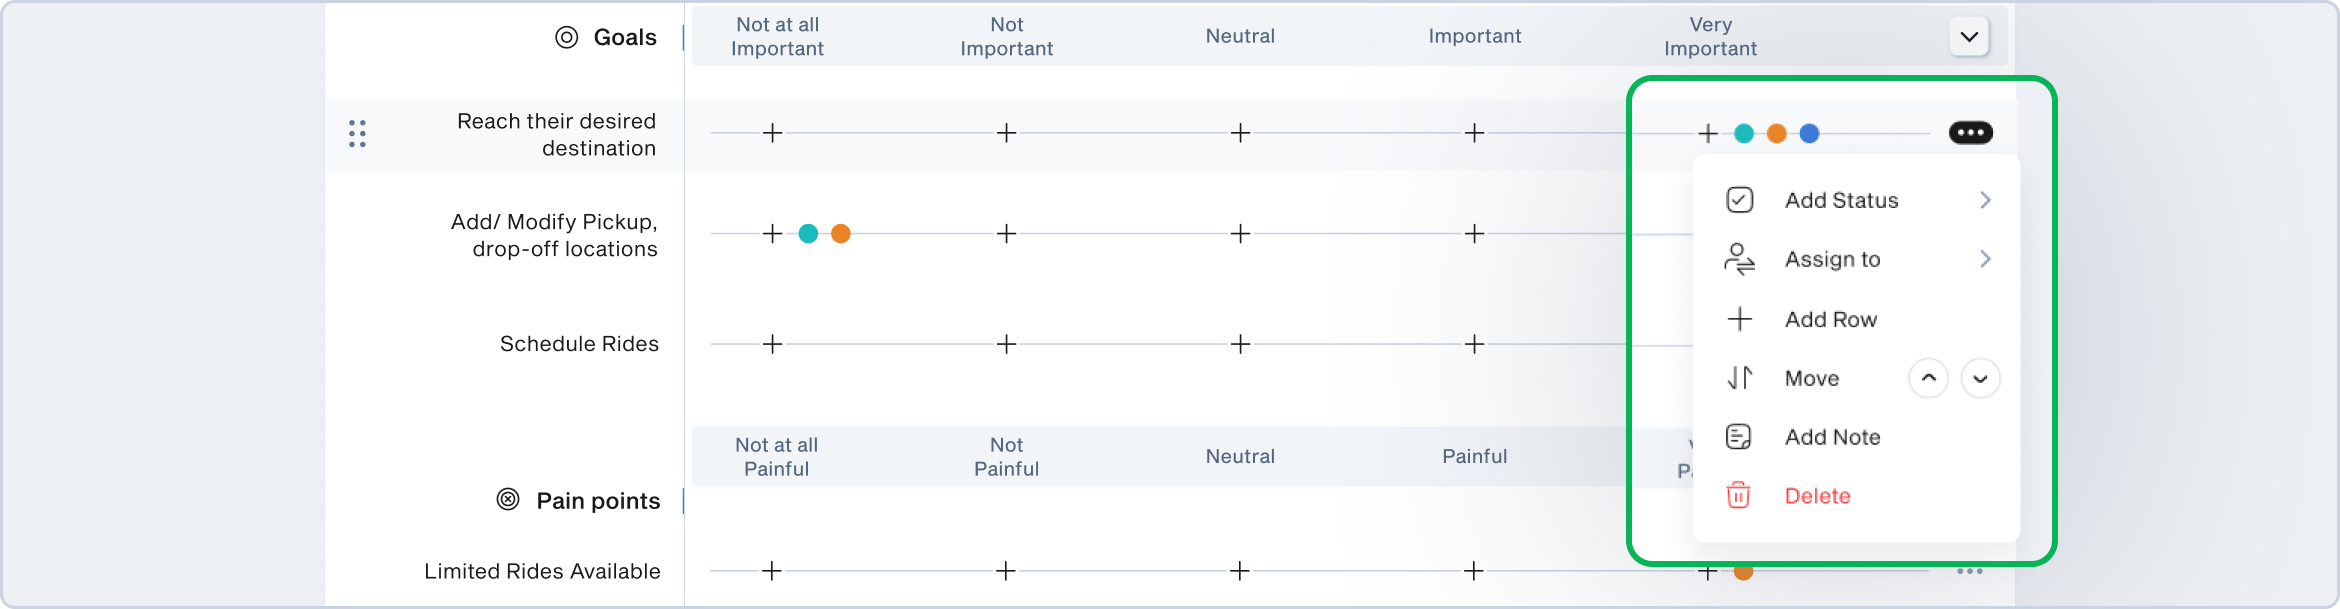Click the Add Status checkbox icon

coord(1739,200)
